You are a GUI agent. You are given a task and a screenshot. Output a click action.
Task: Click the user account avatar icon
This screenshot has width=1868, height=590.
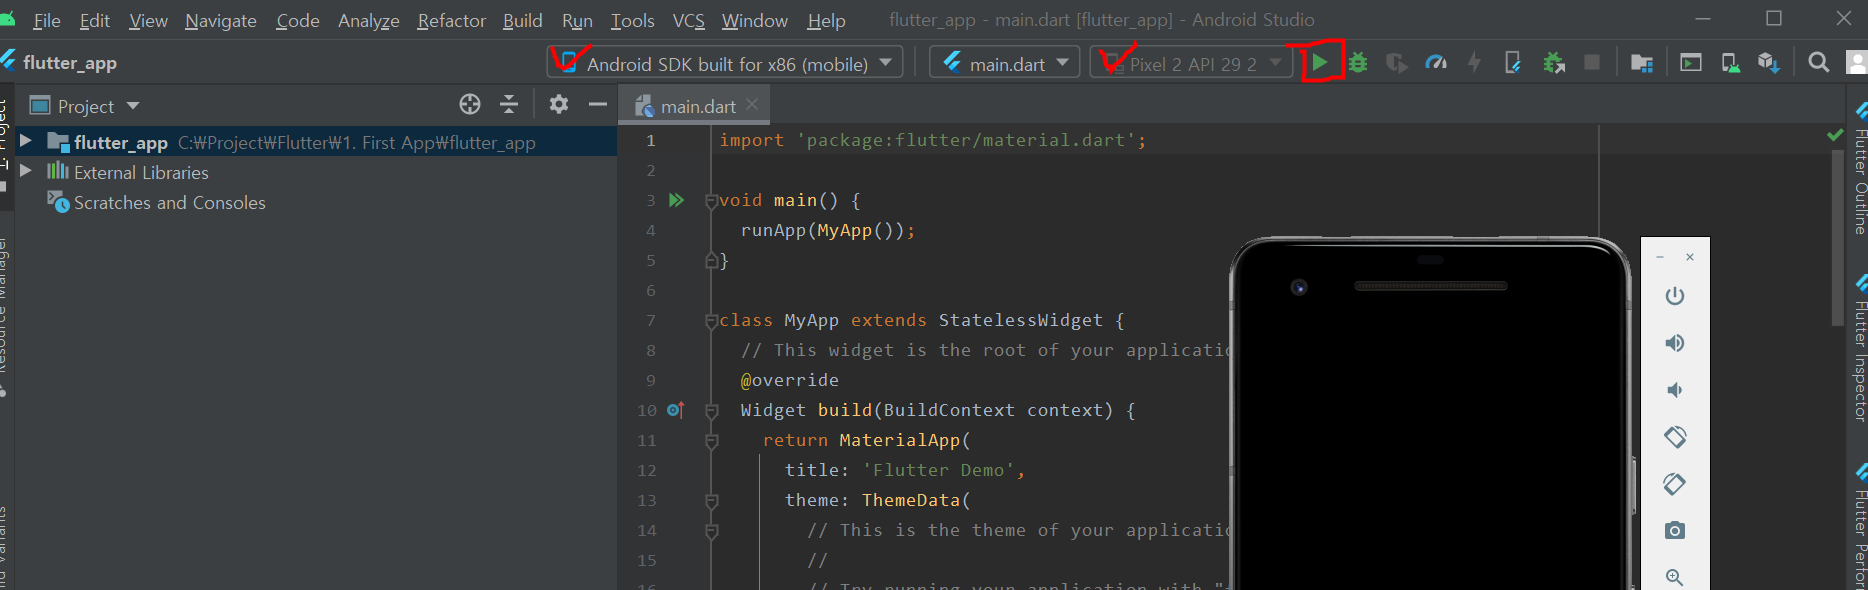coord(1857,63)
